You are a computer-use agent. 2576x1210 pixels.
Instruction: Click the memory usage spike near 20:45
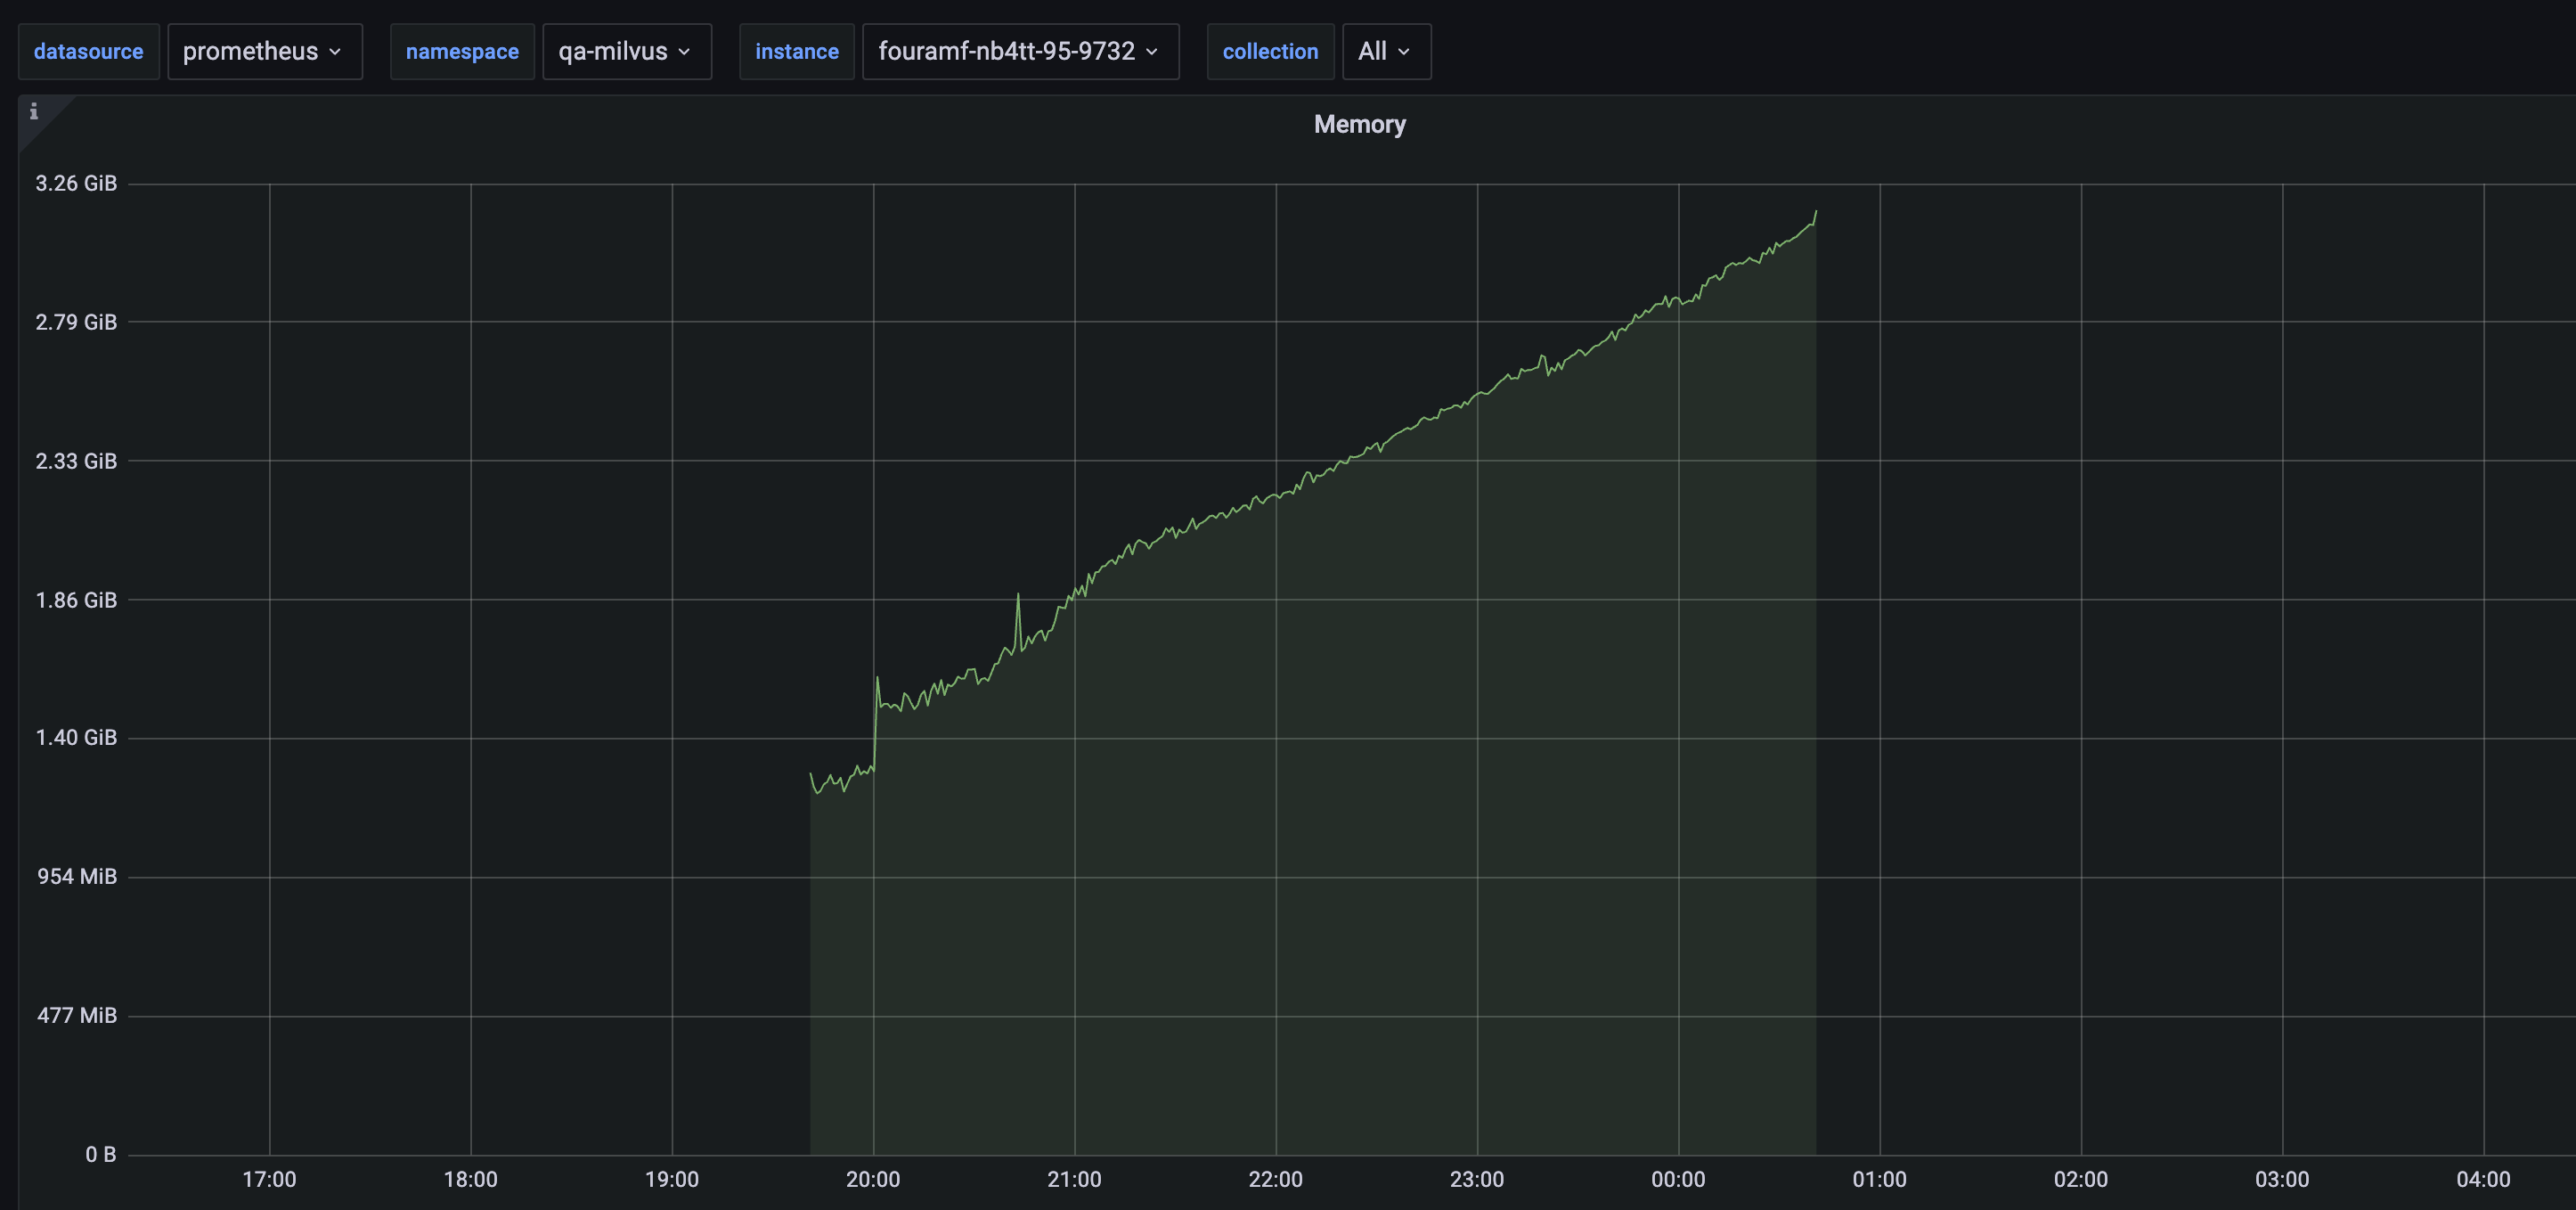pyautogui.click(x=1019, y=594)
